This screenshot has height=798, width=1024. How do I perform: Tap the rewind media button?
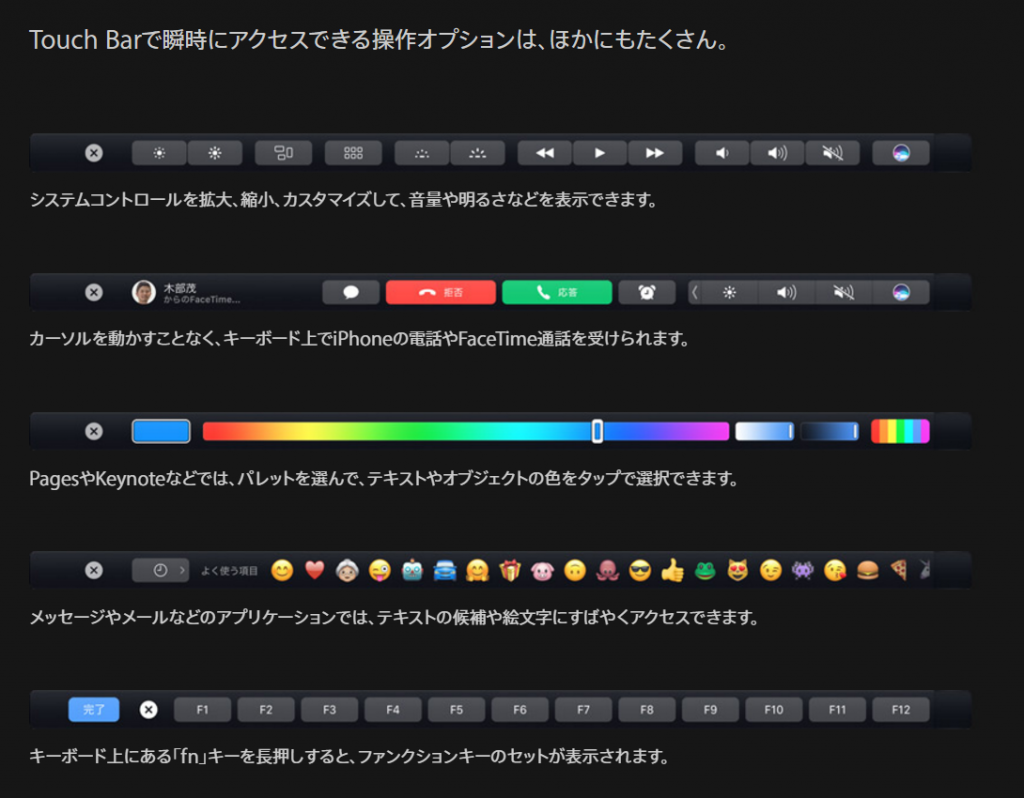click(x=545, y=153)
